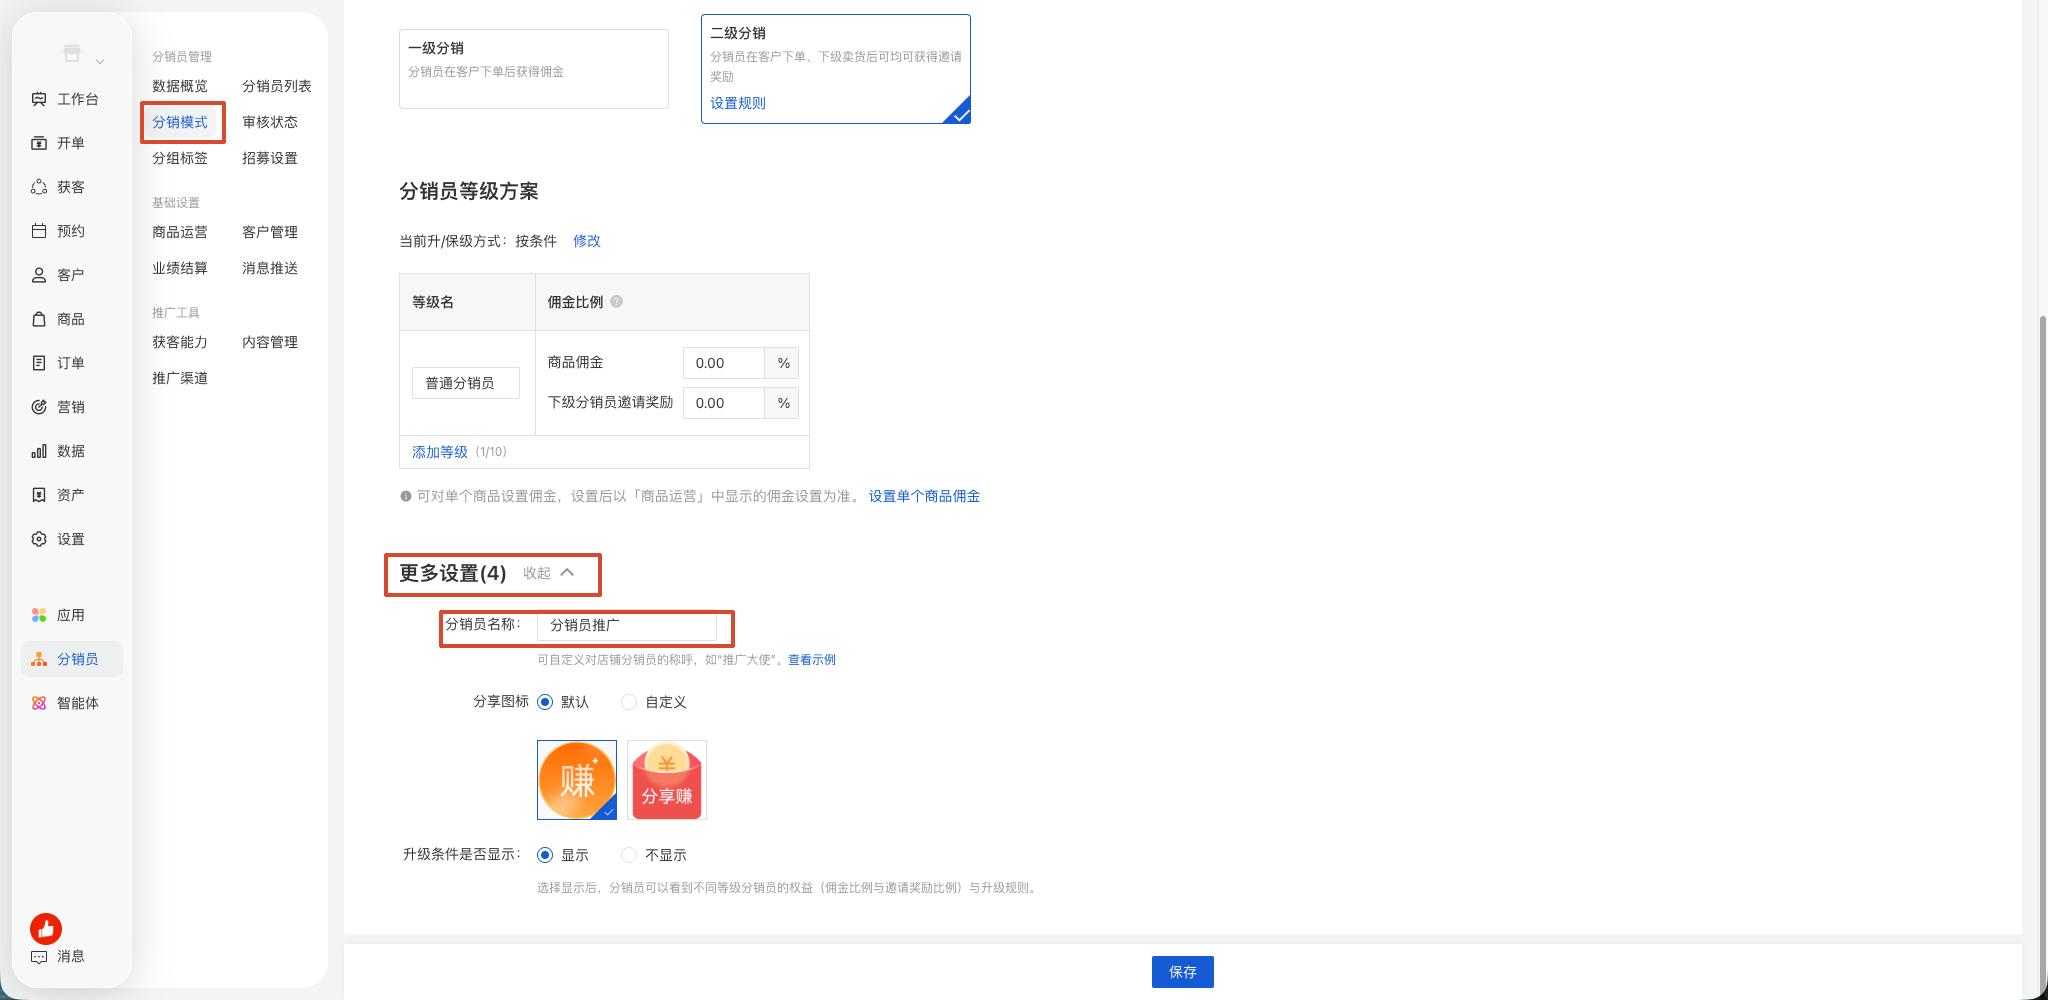Open 招募设置 submenu item
This screenshot has width=2048, height=1000.
[270, 158]
